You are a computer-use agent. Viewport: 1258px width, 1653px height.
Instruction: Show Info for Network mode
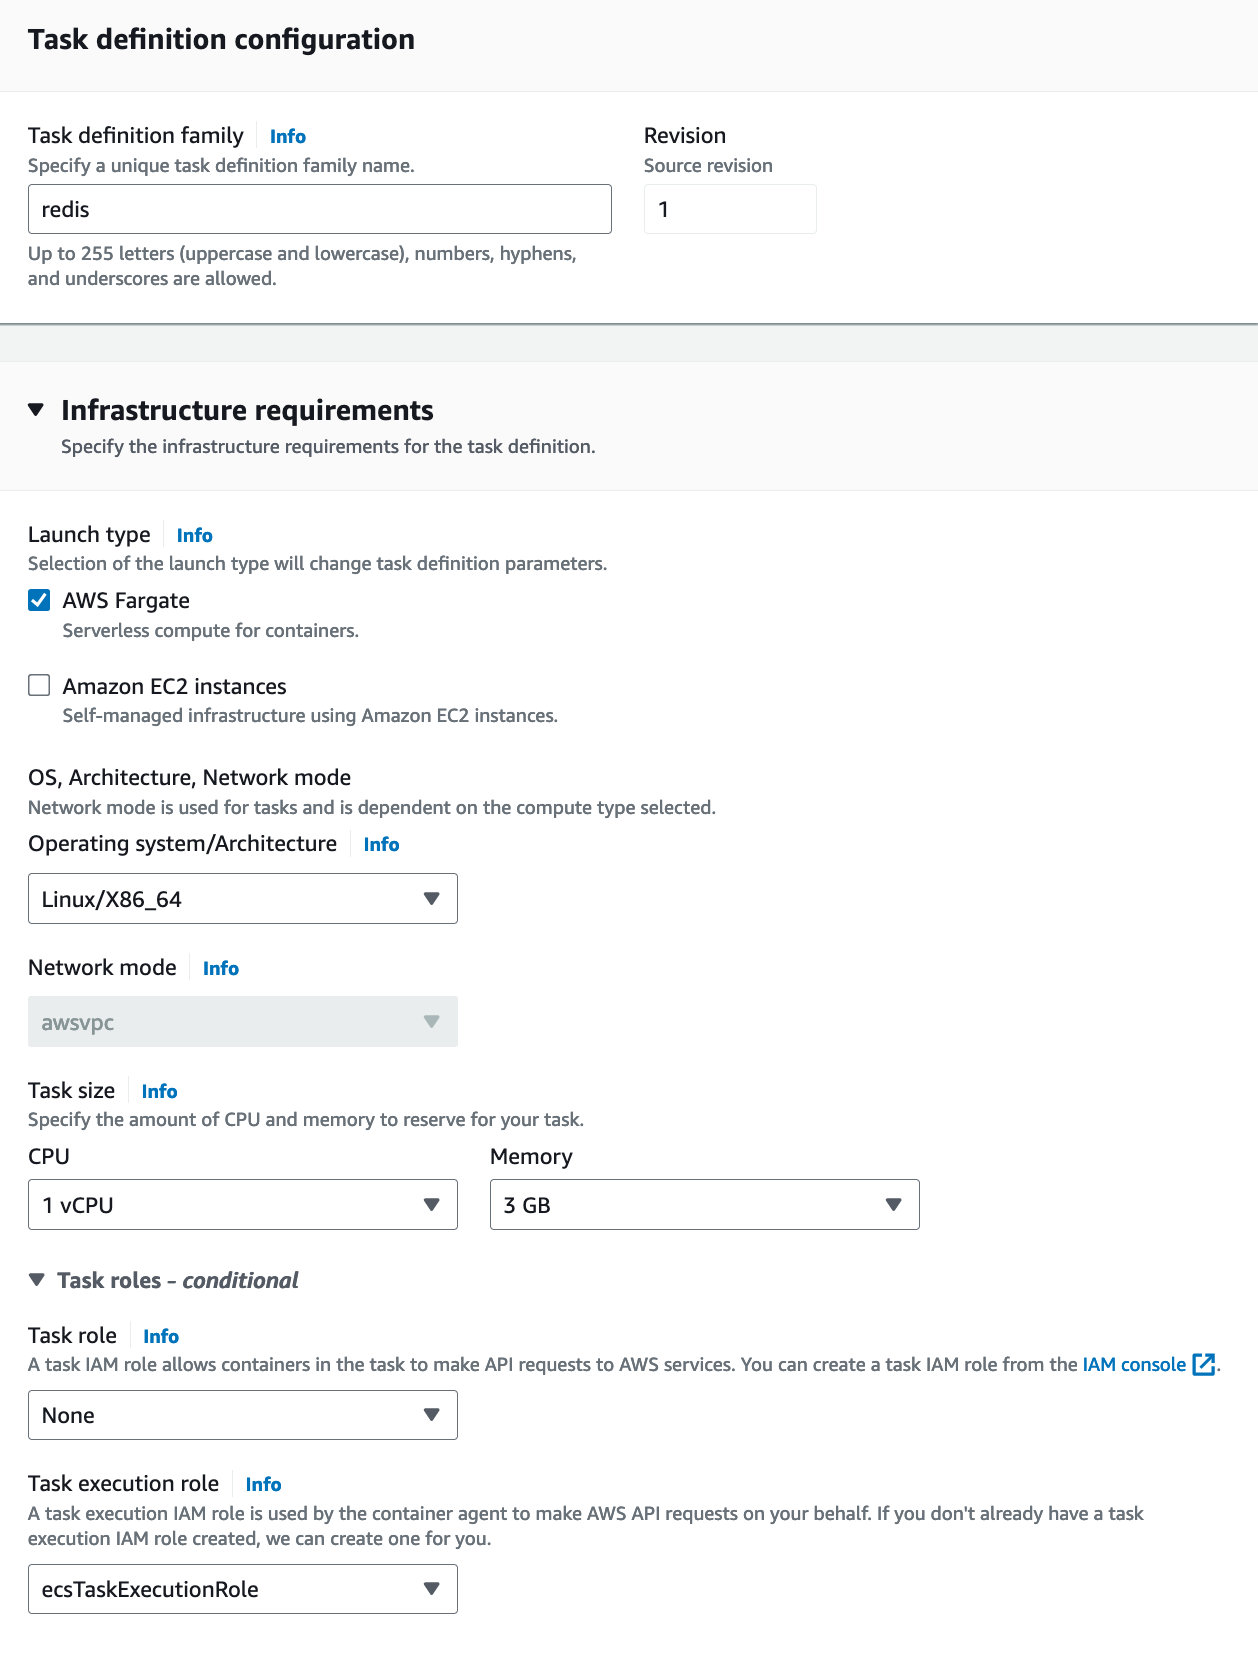tap(221, 969)
